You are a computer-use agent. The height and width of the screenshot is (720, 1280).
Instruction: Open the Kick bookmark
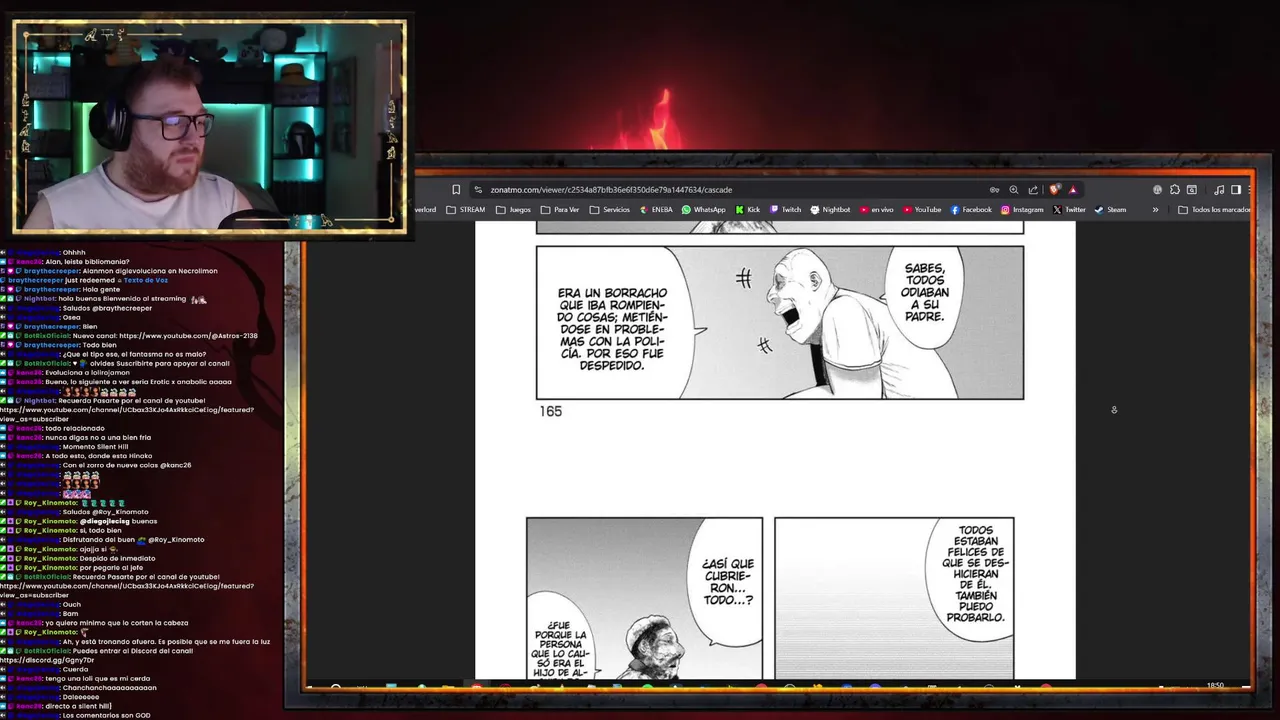tap(748, 210)
